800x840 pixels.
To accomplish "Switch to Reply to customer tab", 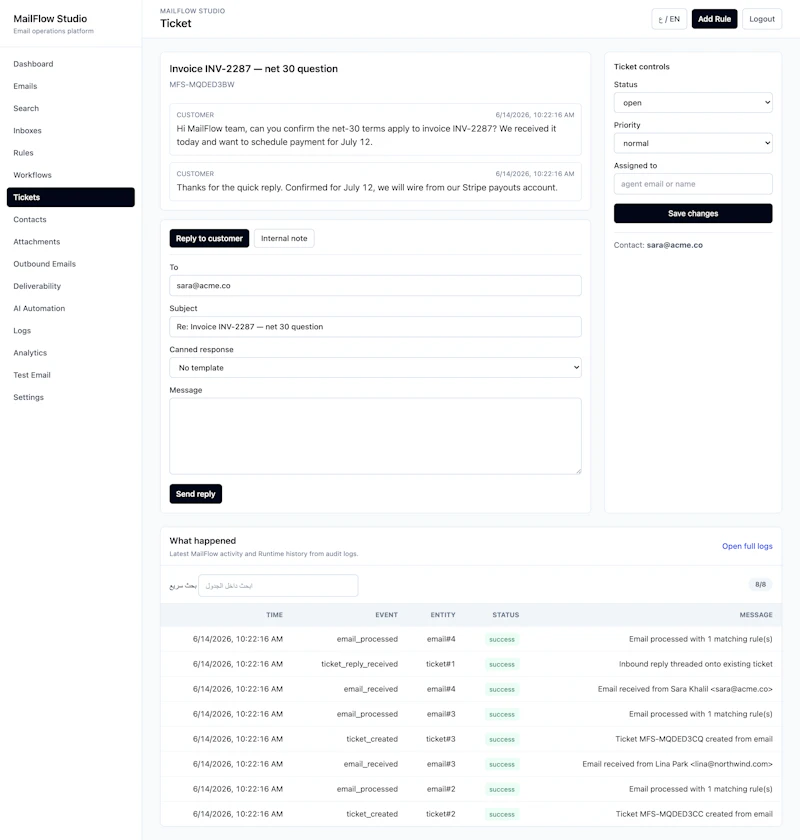I will (x=209, y=238).
